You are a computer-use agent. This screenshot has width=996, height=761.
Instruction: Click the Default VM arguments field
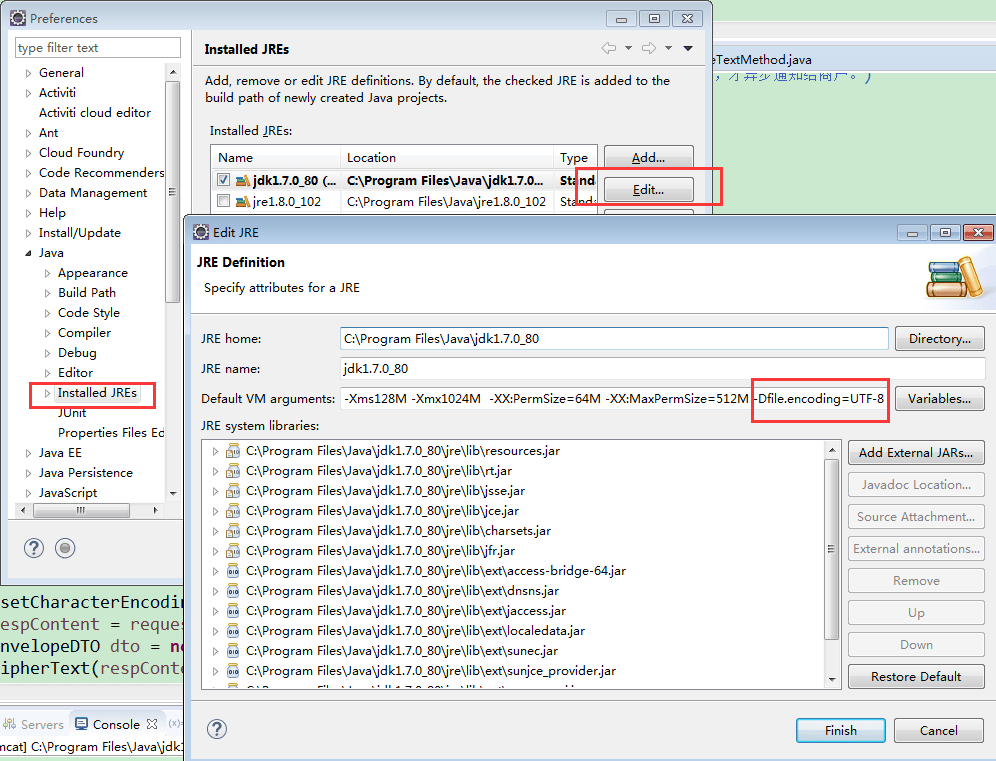coord(614,399)
